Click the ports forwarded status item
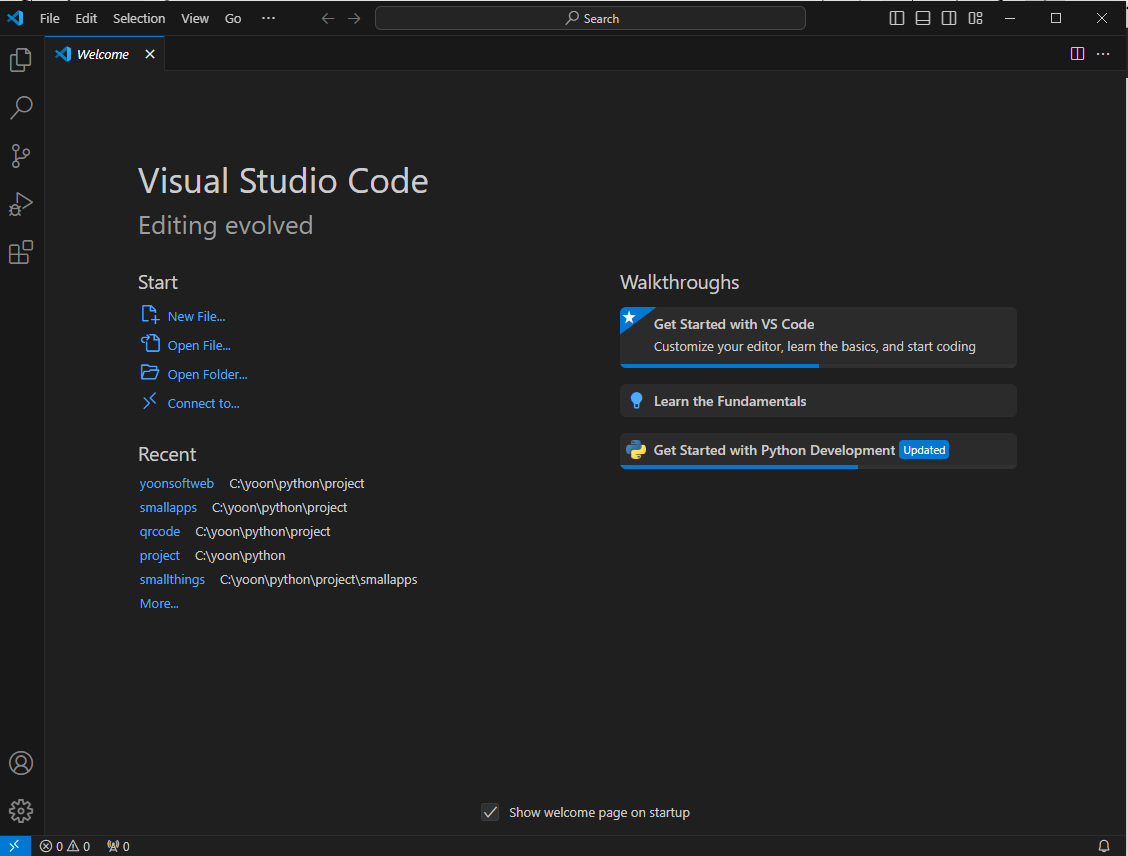The width and height of the screenshot is (1128, 856). pos(118,847)
